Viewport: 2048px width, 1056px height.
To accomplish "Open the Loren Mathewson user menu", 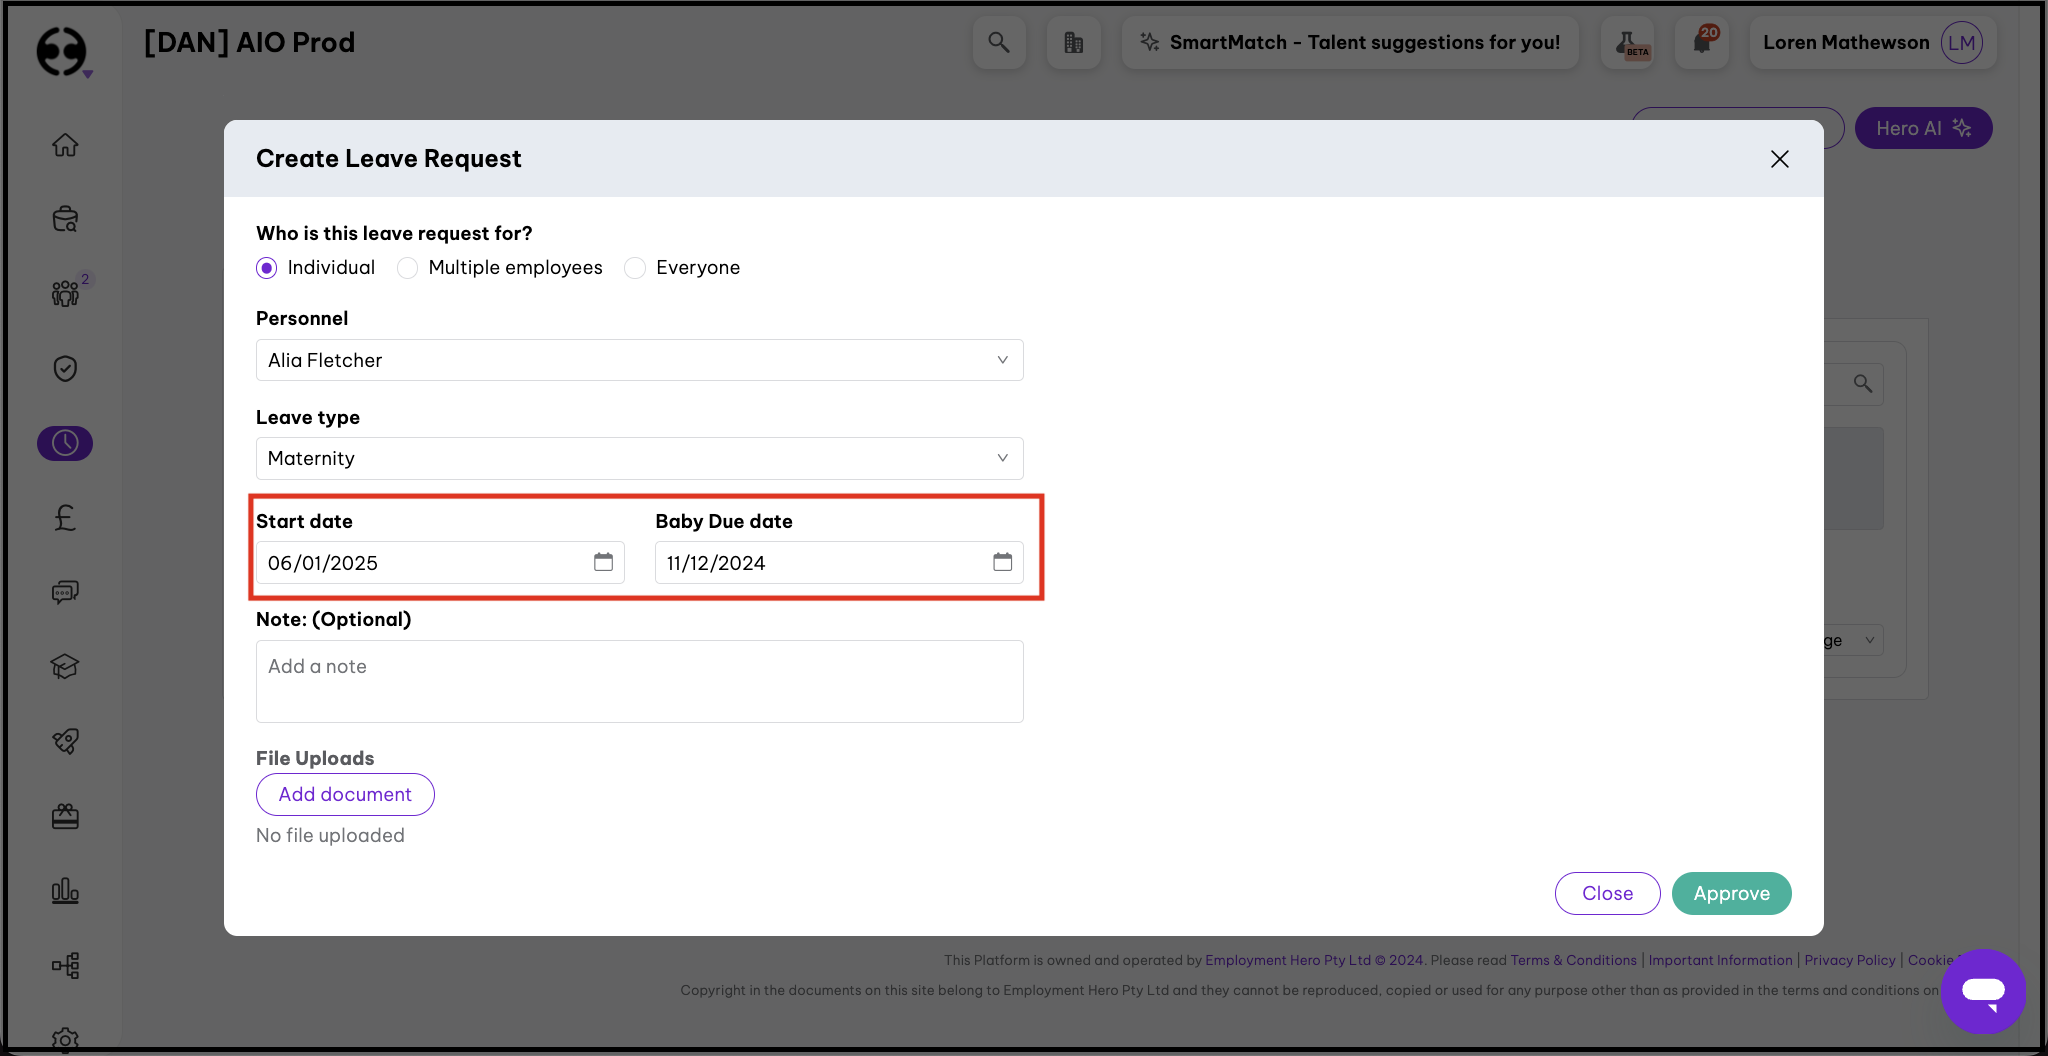I will (x=1872, y=42).
